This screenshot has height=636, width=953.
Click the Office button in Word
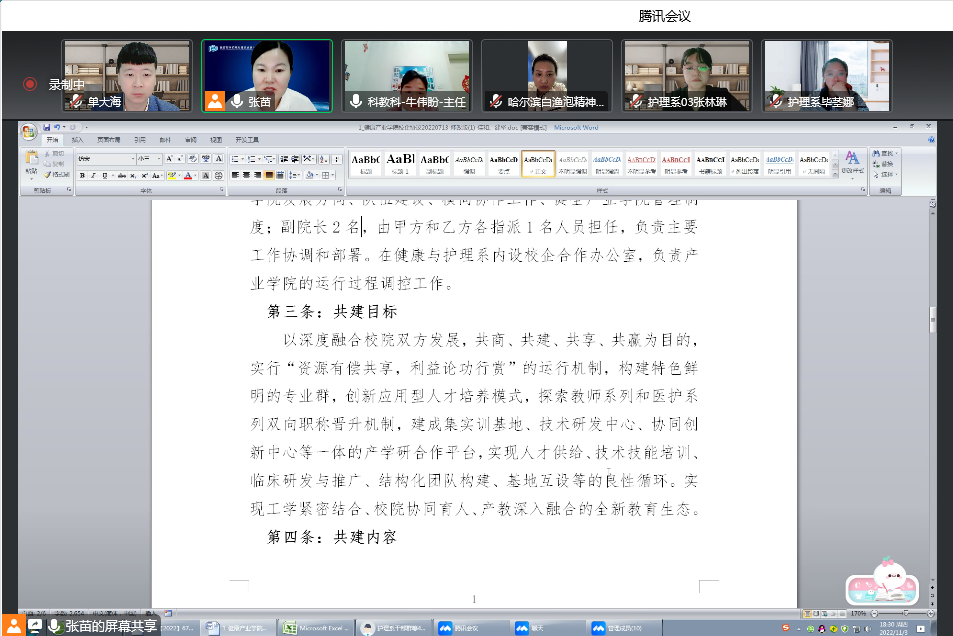coord(29,130)
